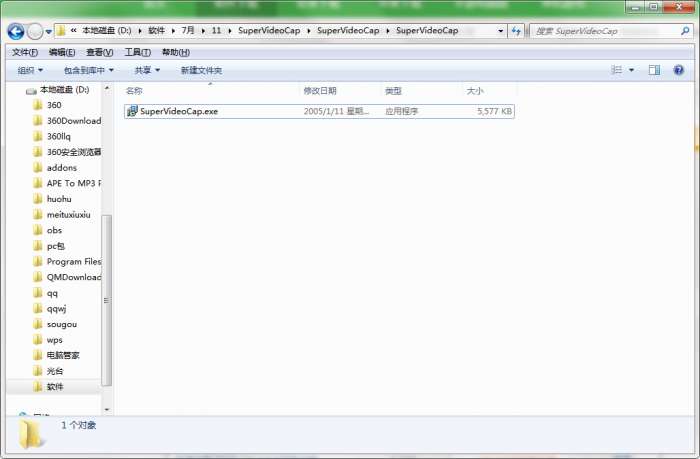Click the obs folder icon
700x459 pixels.
pyautogui.click(x=38, y=230)
